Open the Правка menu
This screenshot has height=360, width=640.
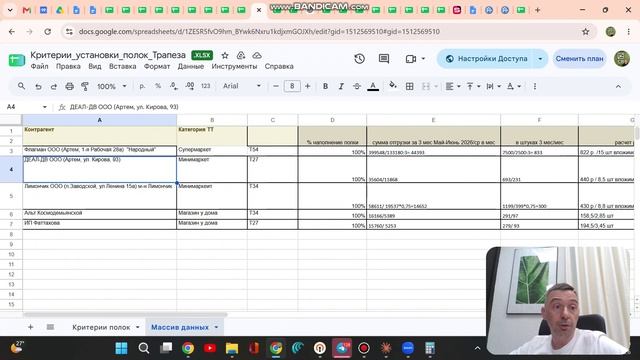pyautogui.click(x=68, y=66)
